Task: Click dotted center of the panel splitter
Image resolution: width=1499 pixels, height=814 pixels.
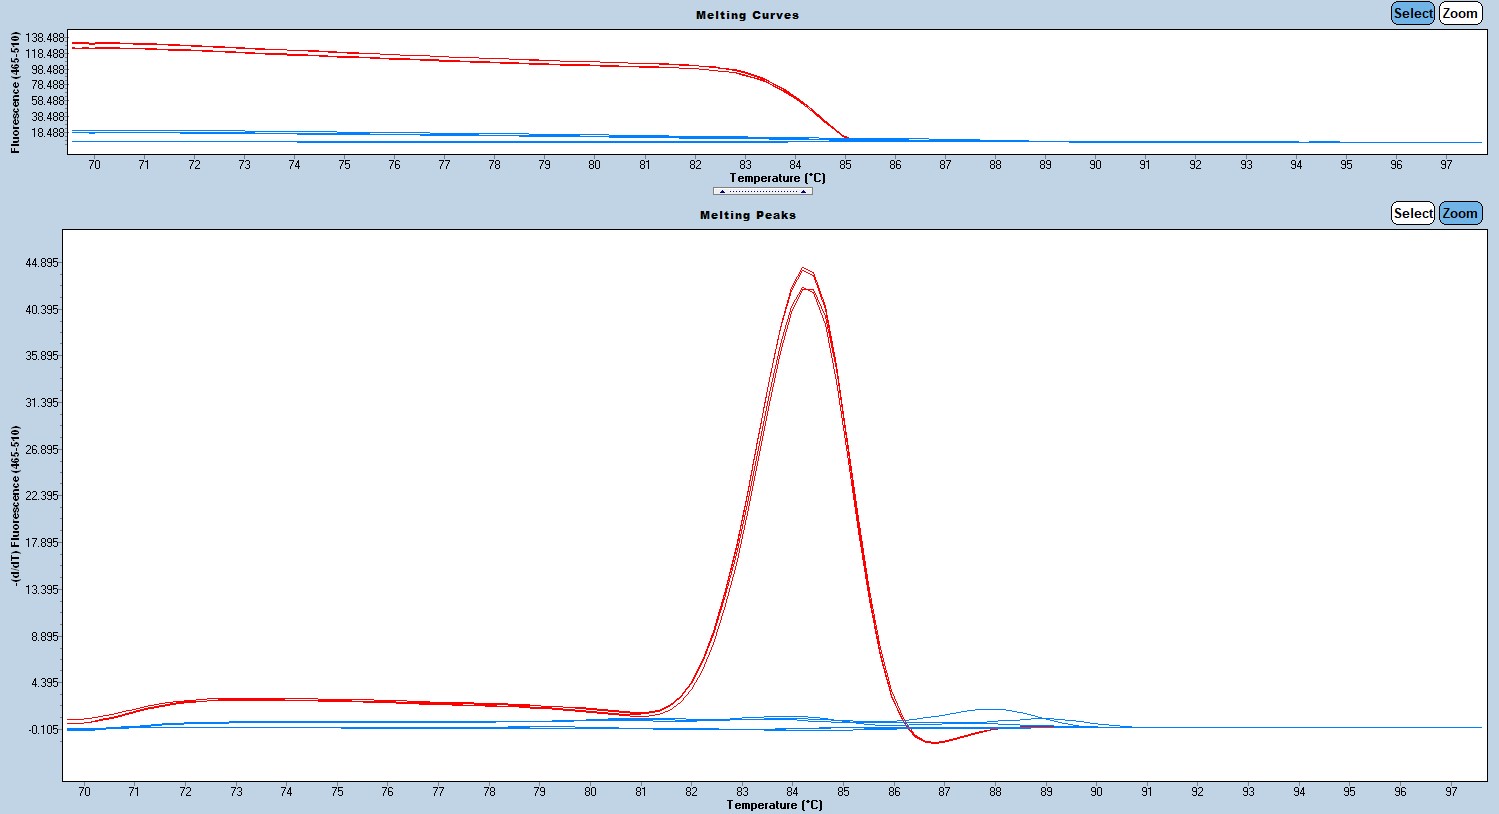Action: (762, 191)
